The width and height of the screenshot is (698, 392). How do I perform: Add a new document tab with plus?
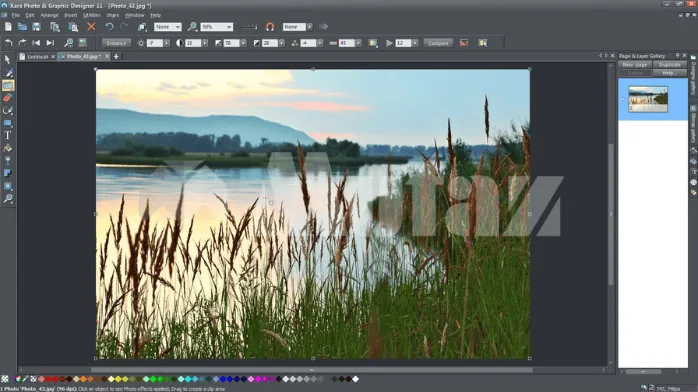coord(116,57)
